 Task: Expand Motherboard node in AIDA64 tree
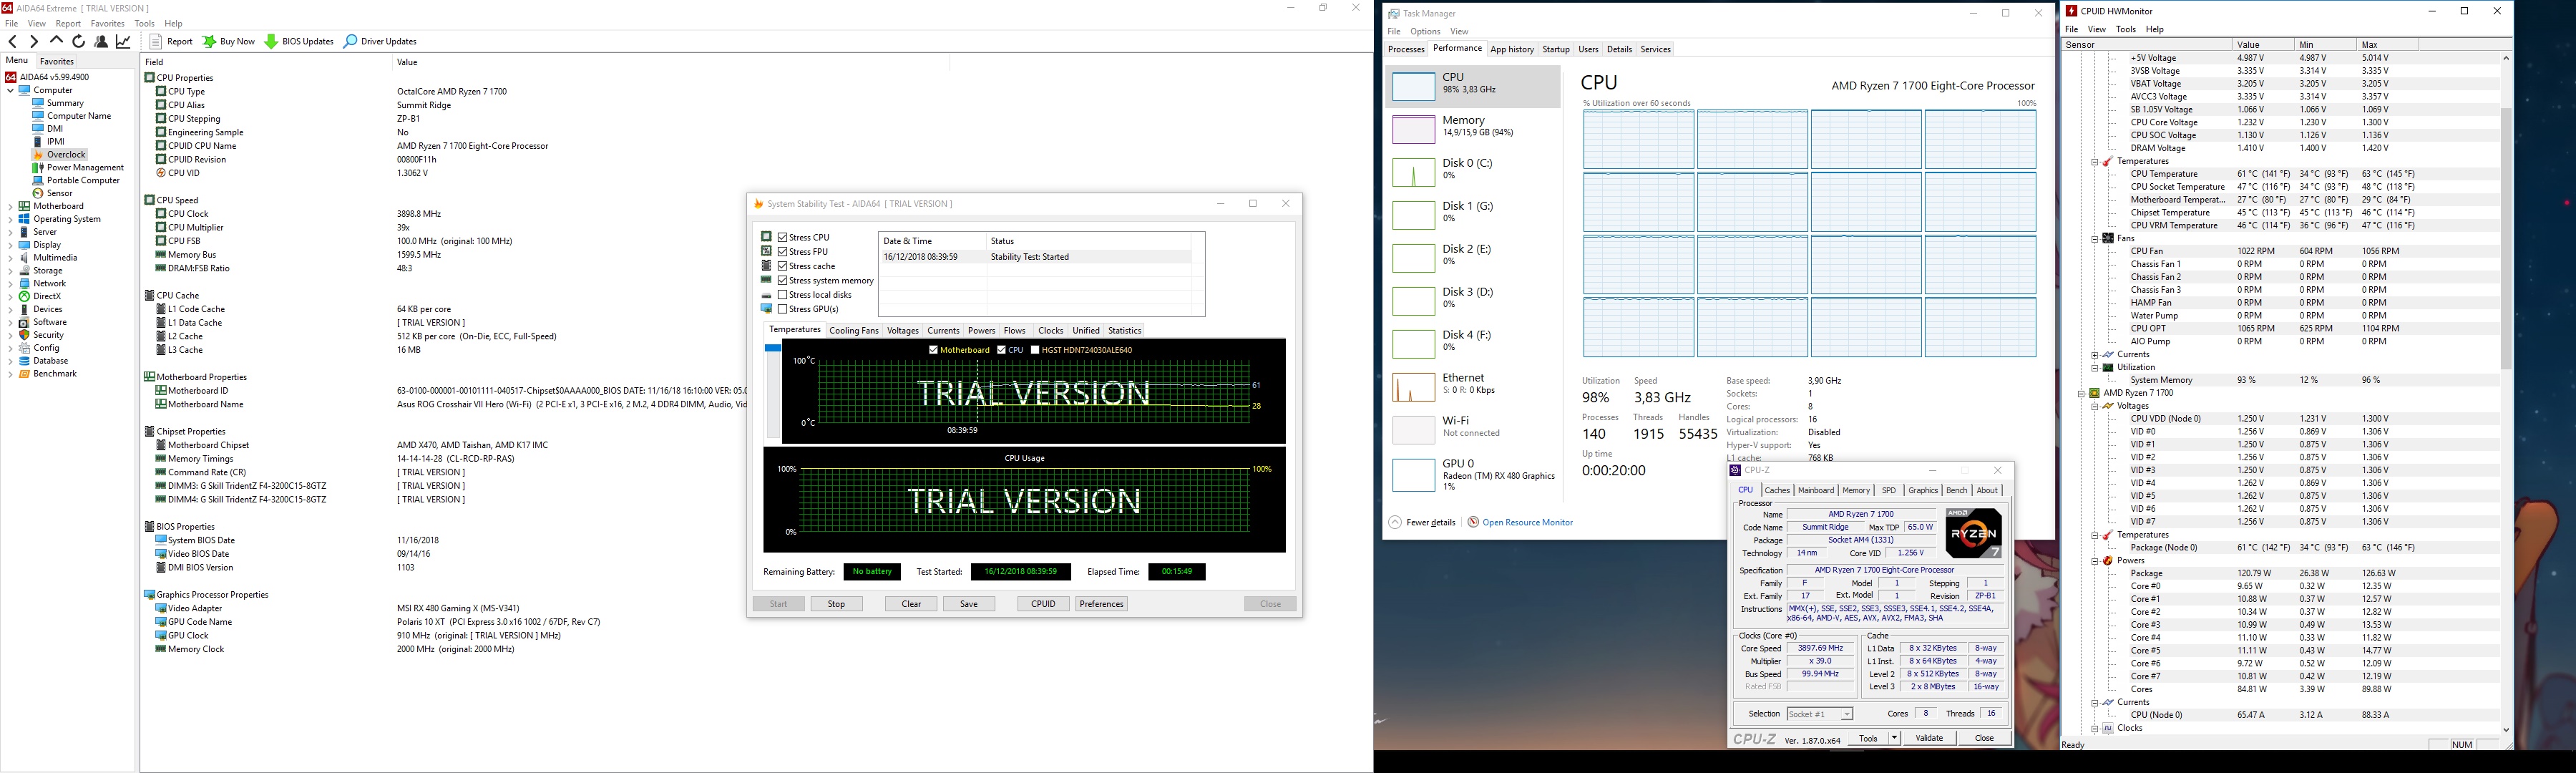pos(10,206)
